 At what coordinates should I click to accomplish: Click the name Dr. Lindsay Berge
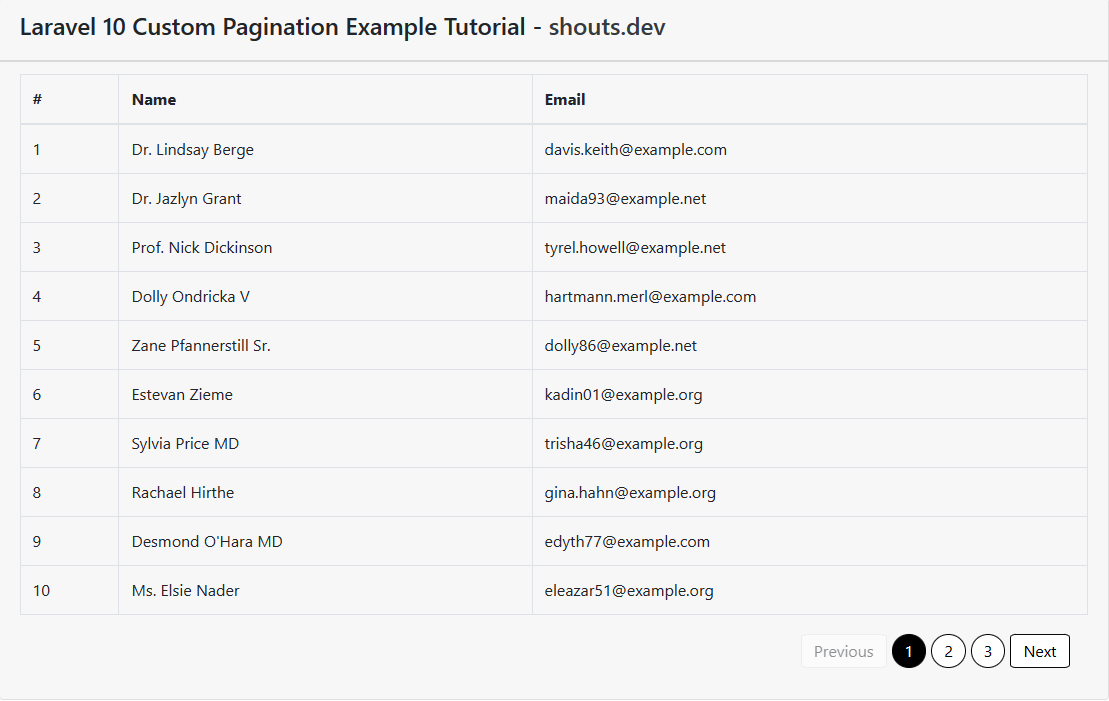[x=192, y=150]
